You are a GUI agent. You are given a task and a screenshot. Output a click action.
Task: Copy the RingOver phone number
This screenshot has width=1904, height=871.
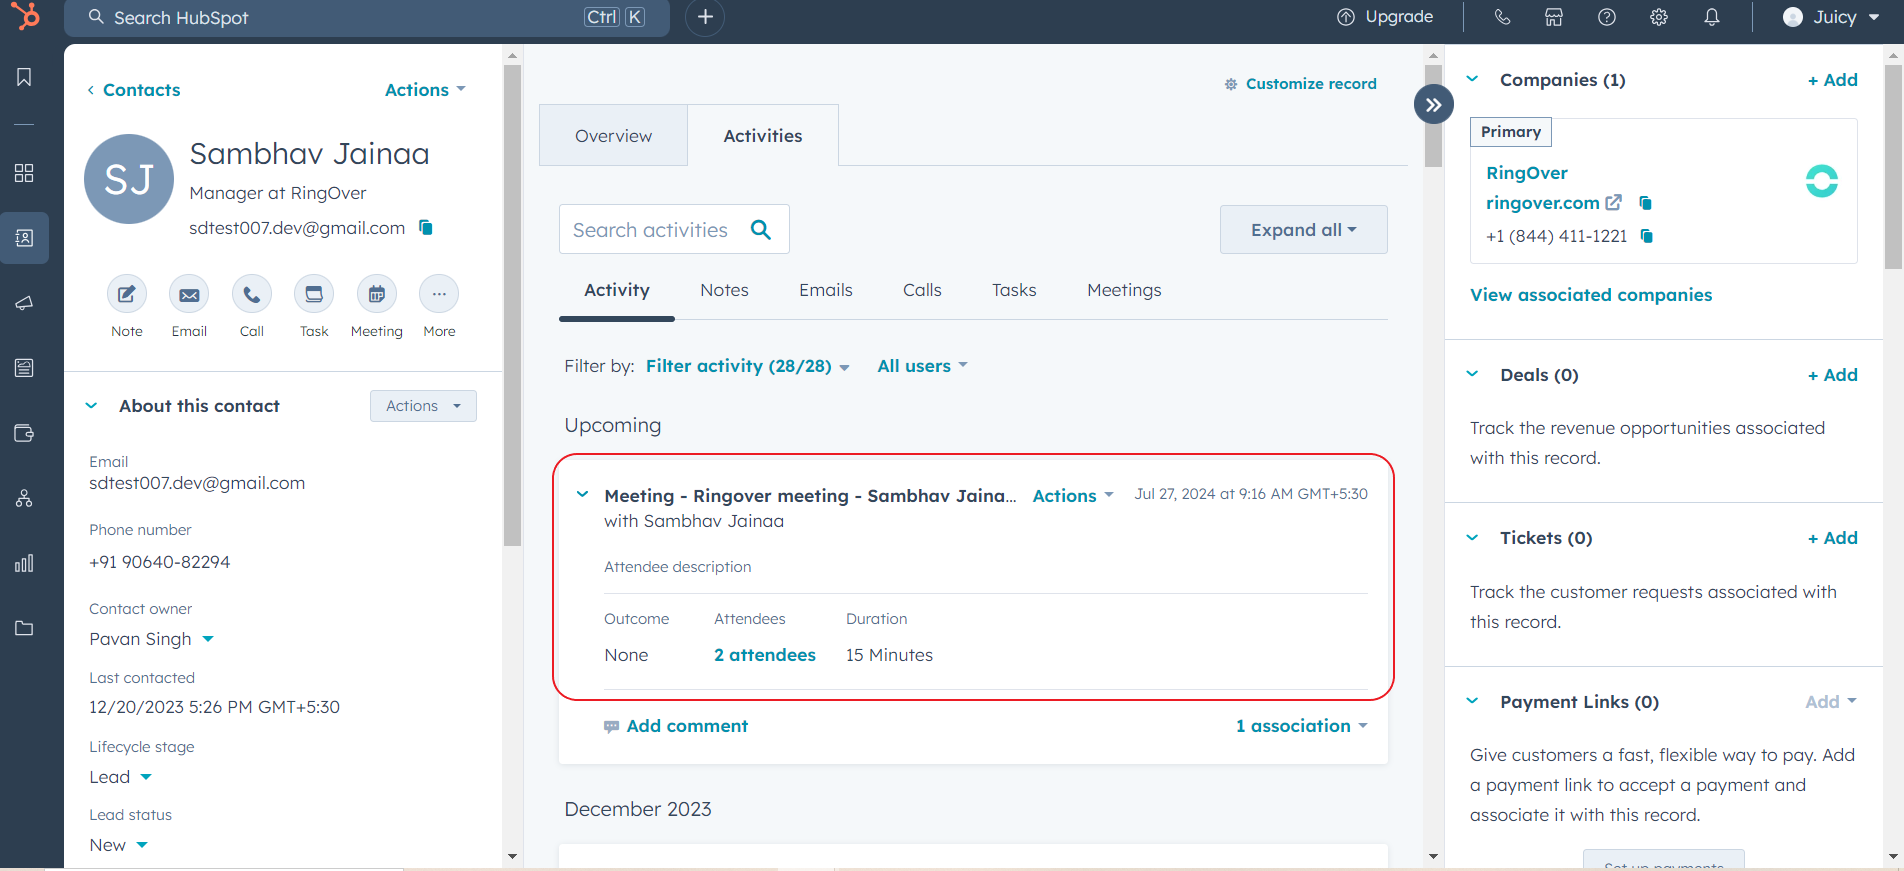pos(1647,236)
